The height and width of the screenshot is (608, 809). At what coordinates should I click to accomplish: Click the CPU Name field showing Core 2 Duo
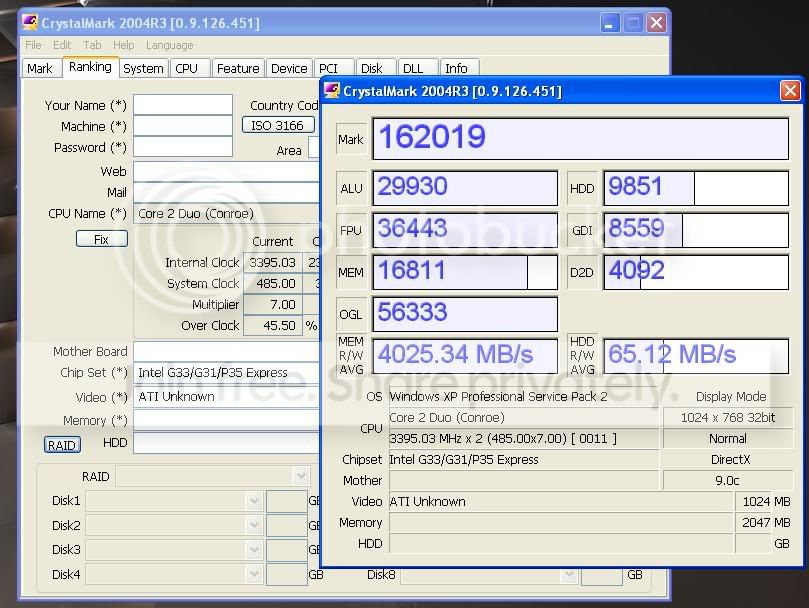226,213
